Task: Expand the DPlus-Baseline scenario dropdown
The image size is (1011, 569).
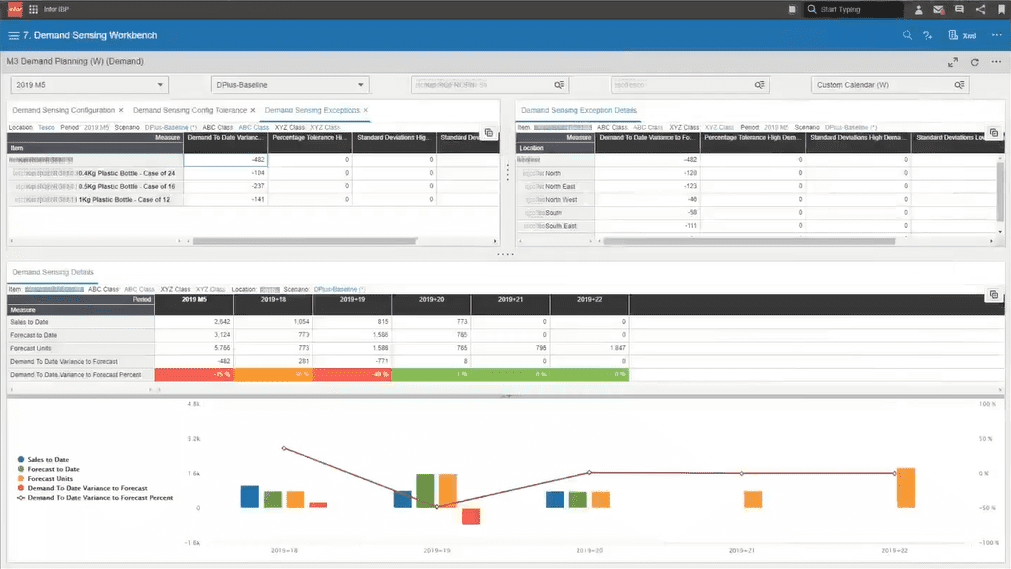Action: click(x=290, y=85)
